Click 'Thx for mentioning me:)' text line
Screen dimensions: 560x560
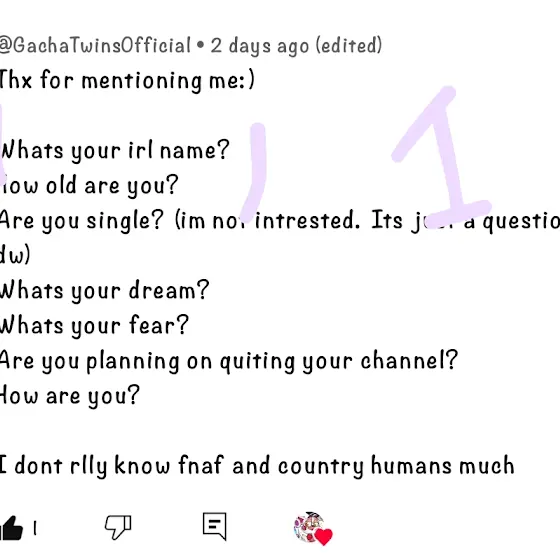[x=127, y=80]
